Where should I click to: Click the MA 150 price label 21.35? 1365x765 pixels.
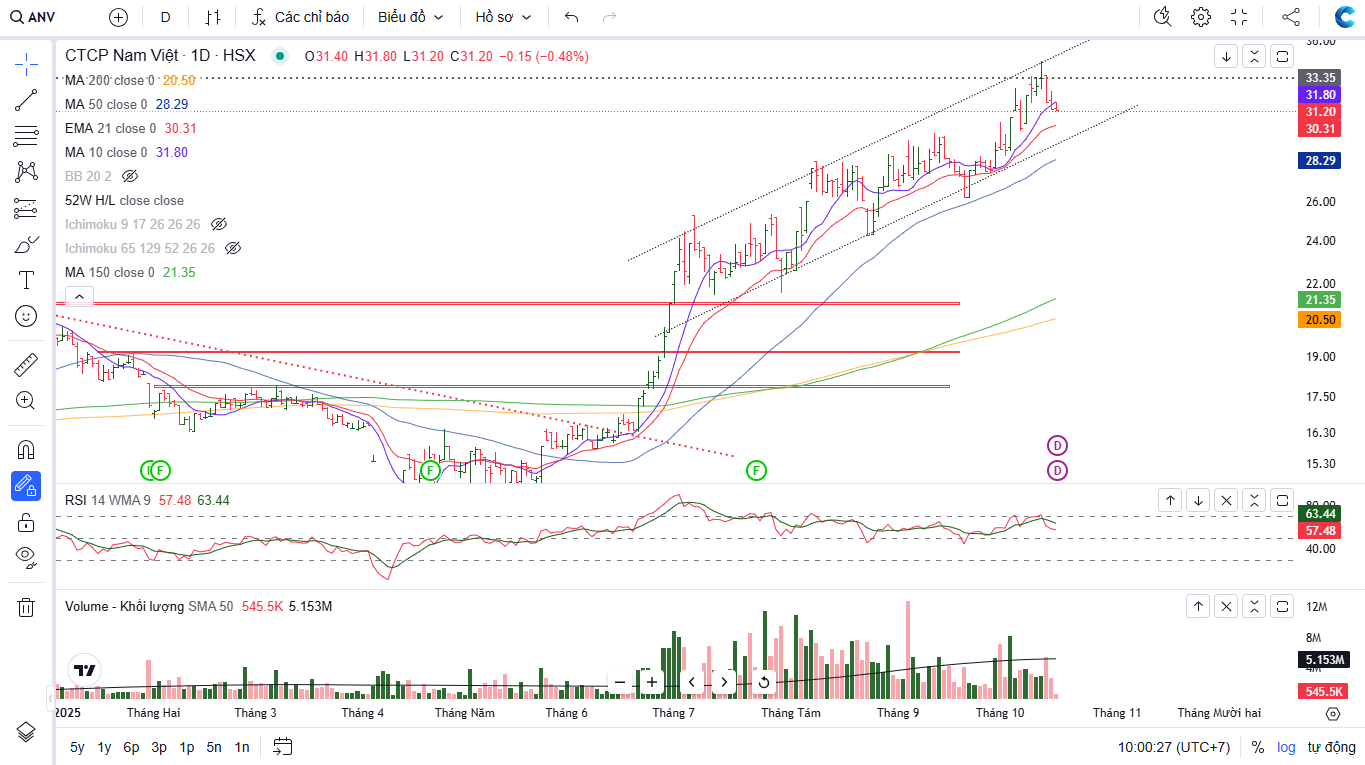(1320, 299)
